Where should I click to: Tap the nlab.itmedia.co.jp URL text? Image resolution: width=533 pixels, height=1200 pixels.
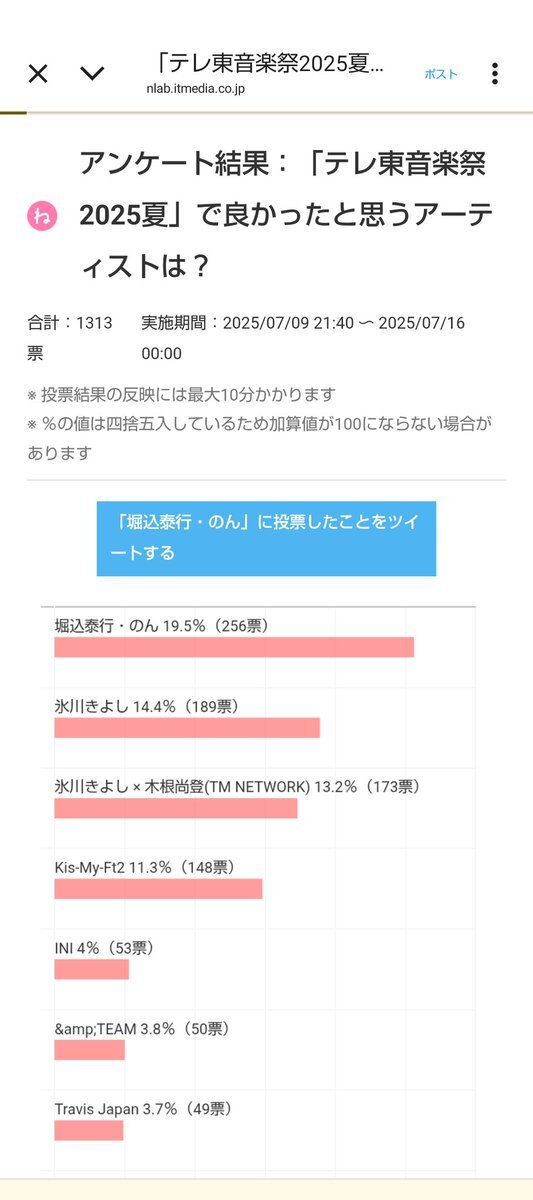195,89
